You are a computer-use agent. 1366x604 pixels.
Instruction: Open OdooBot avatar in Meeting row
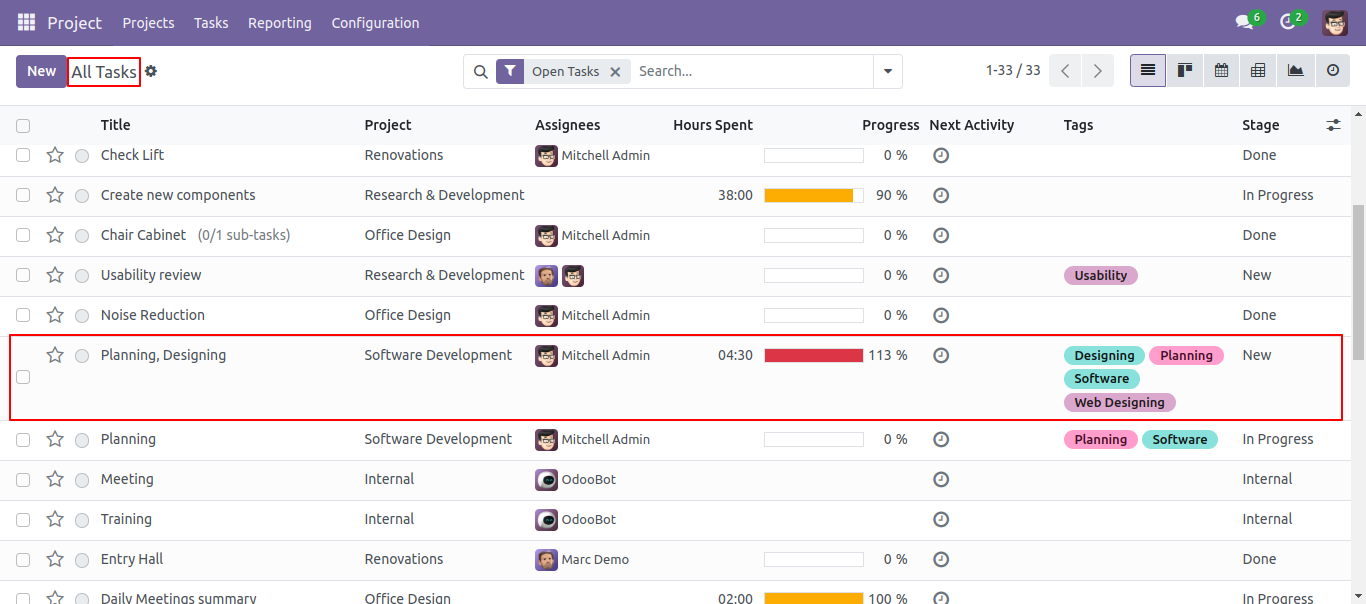(546, 479)
